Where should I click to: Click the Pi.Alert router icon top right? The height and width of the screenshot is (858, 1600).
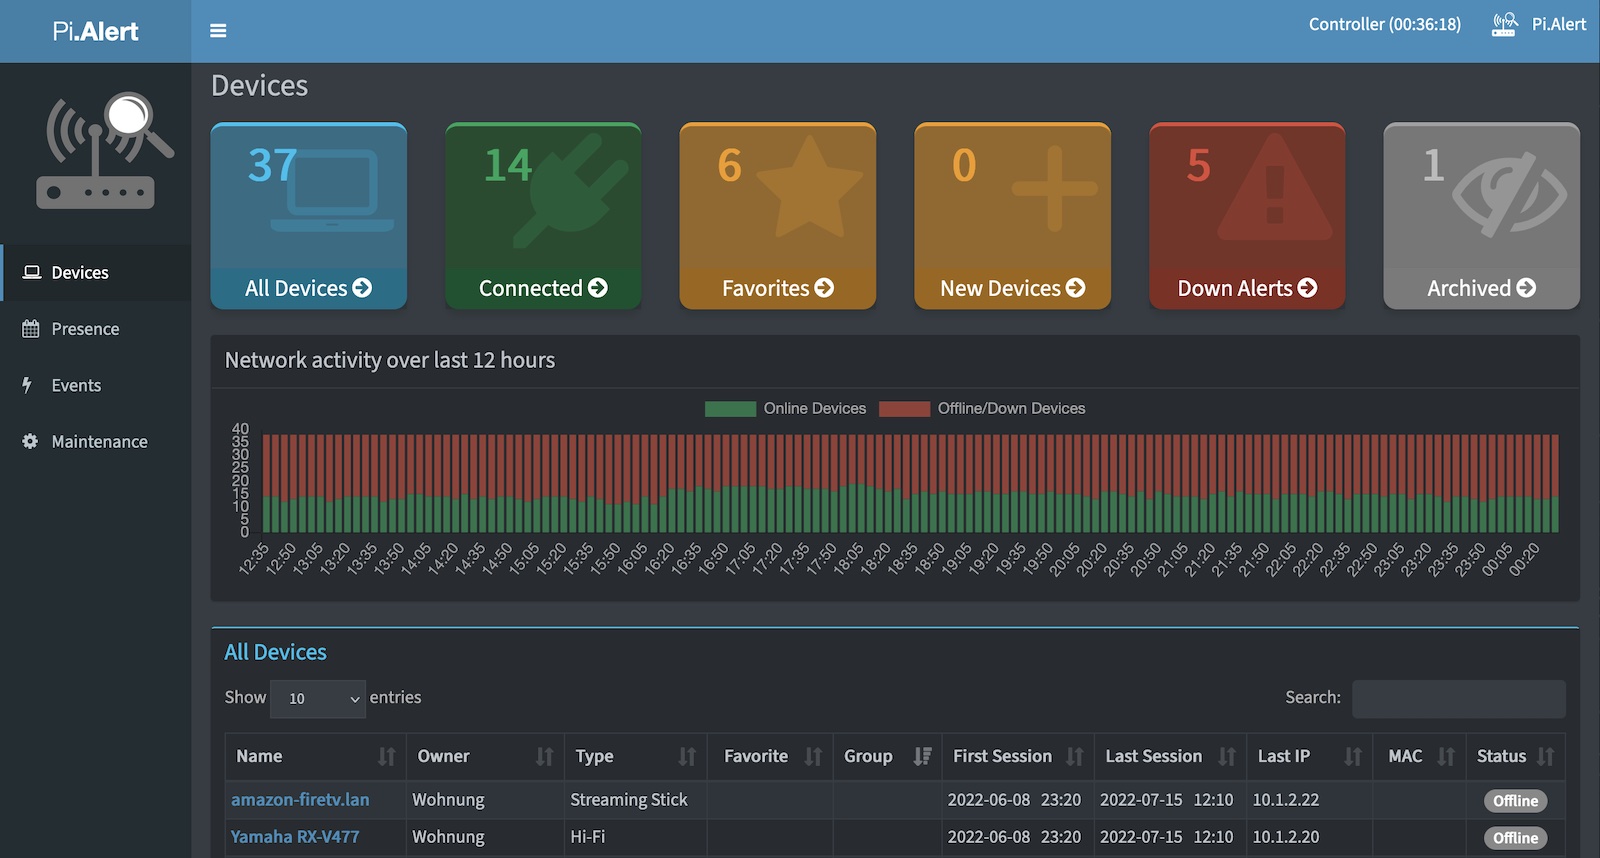point(1503,24)
